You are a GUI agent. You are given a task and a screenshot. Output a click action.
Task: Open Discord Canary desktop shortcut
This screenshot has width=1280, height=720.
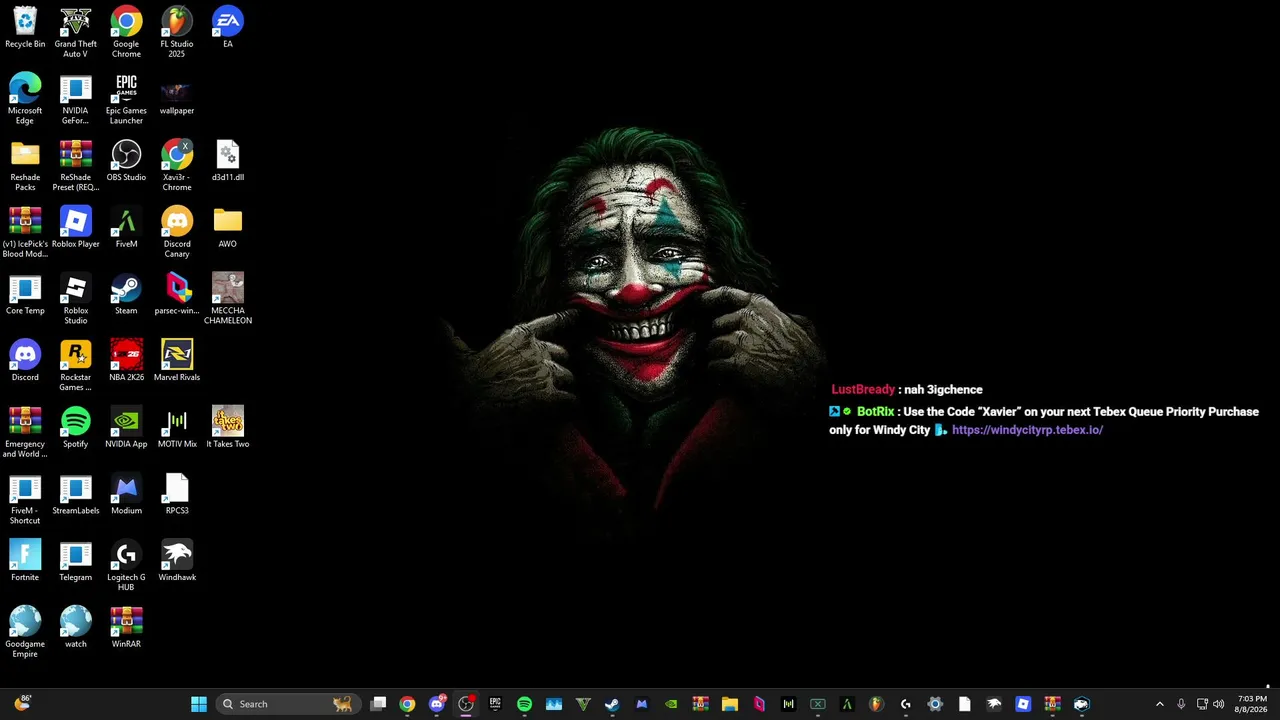coord(177,233)
